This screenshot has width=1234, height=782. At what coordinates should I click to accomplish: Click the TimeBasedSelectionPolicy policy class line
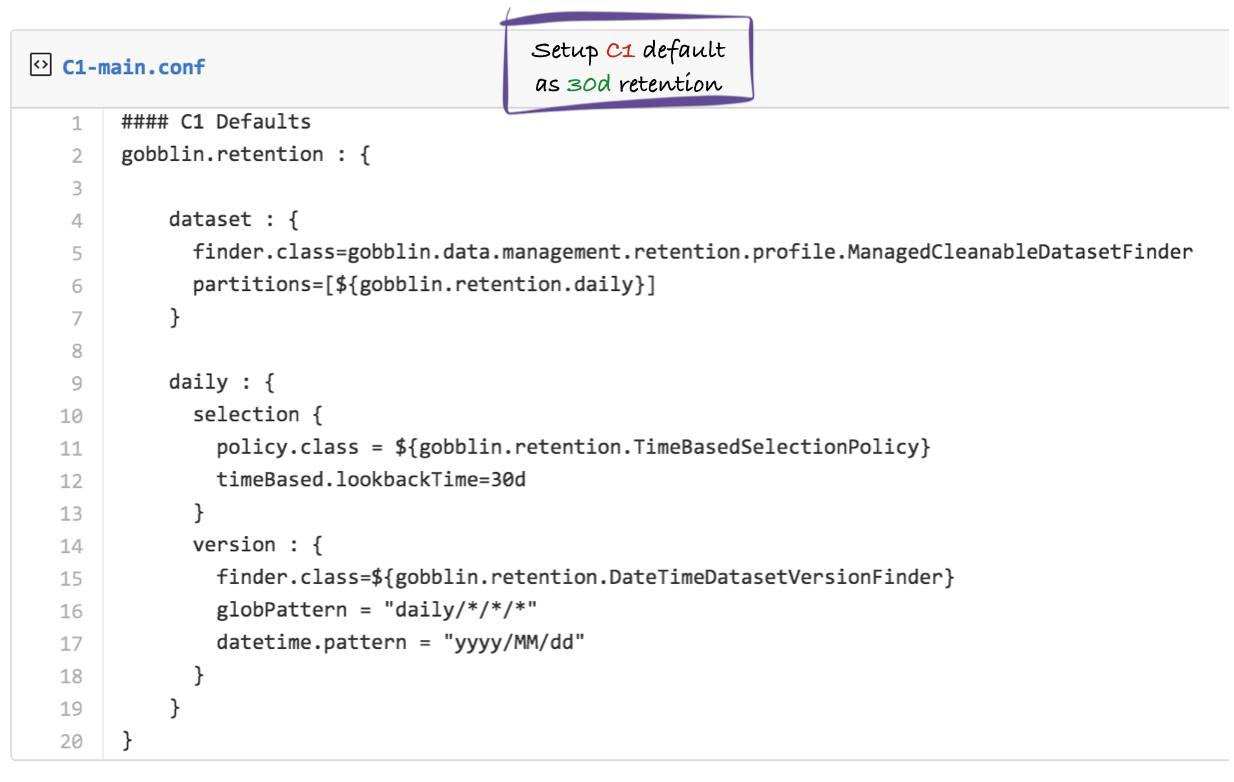[x=573, y=447]
